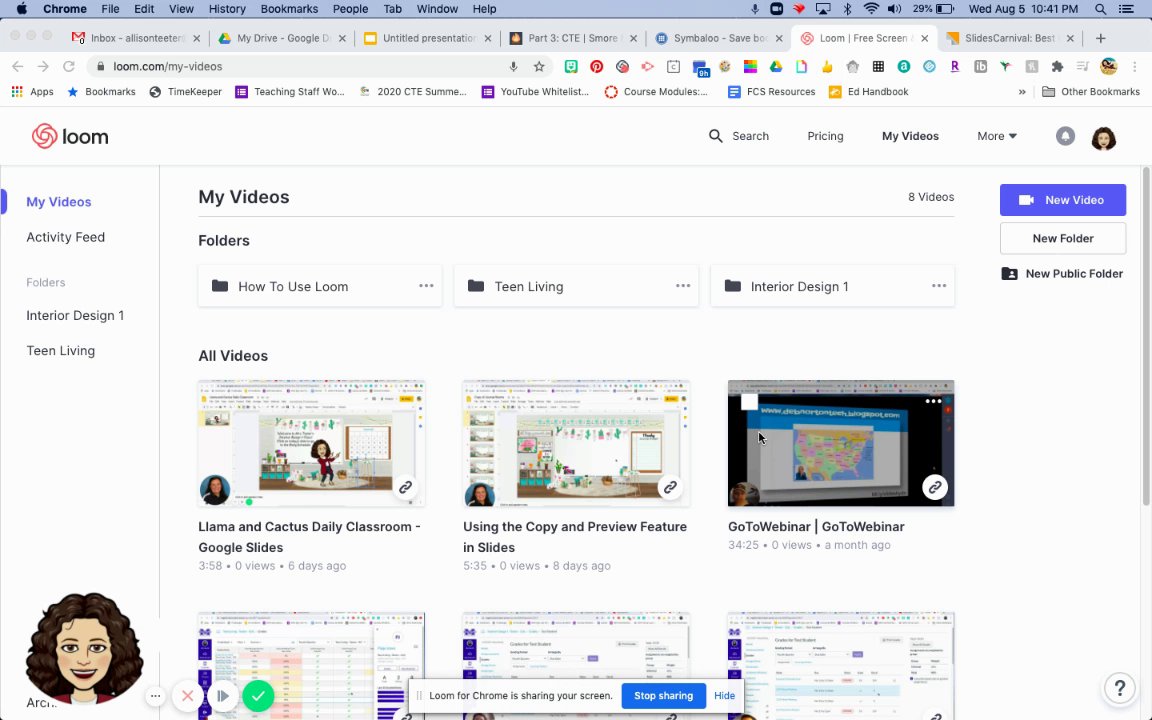Viewport: 1152px width, 720px height.
Task: Open the Ed Handbook bookmark
Action: pos(868,92)
